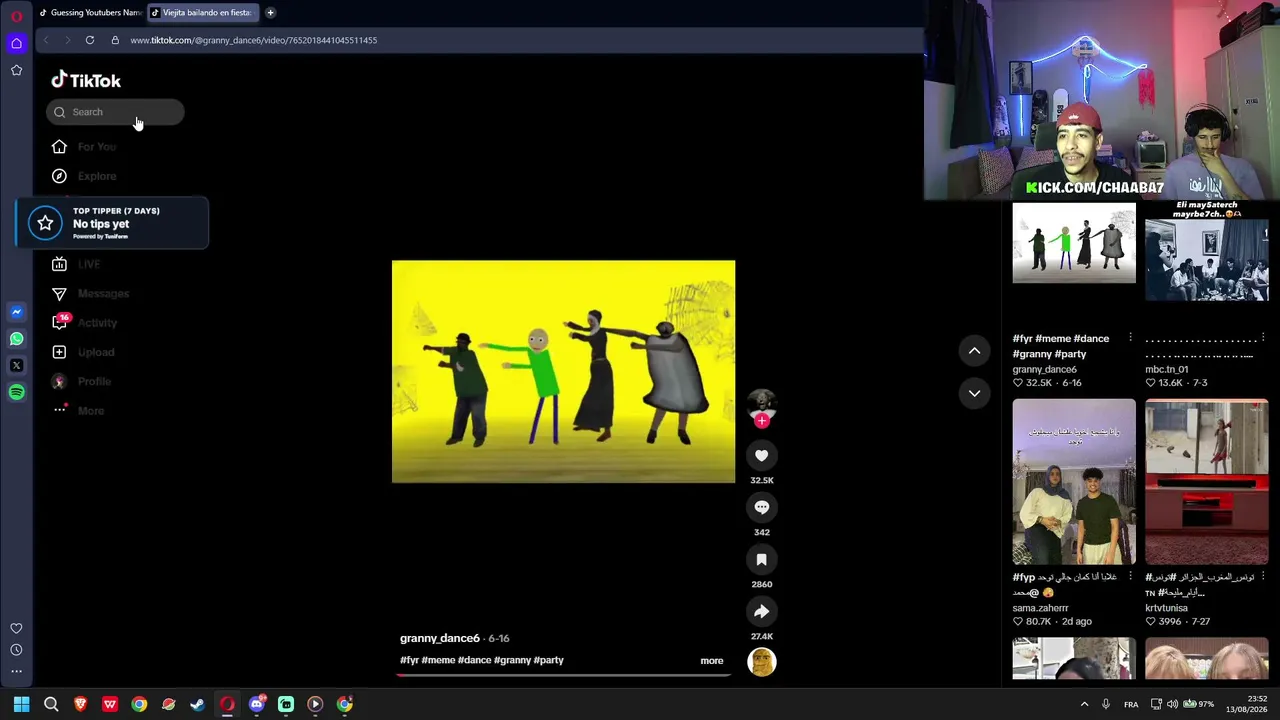
Task: Open the #granny hashtag in the caption
Action: [x=512, y=660]
